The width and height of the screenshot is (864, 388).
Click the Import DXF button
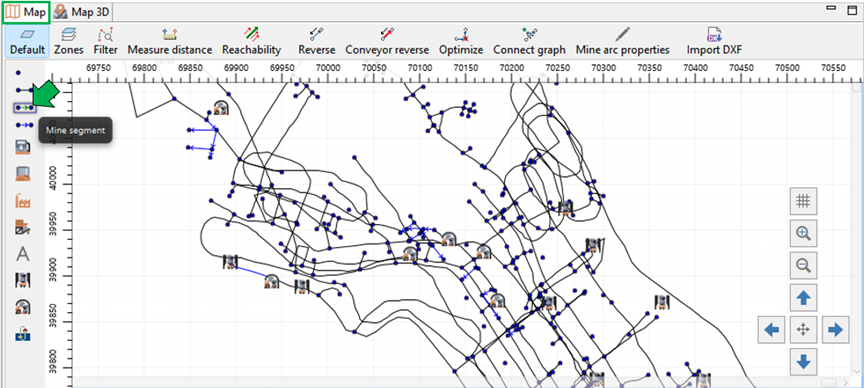point(714,42)
